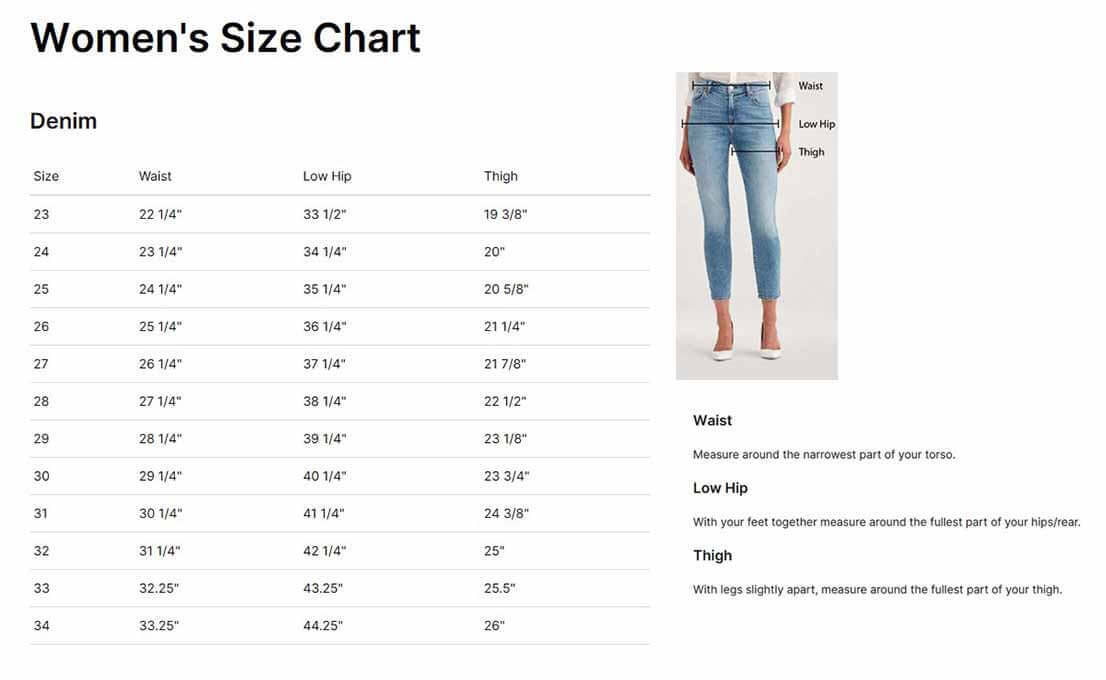Image resolution: width=1106 pixels, height=680 pixels.
Task: Click the Low Hip column header
Action: tap(327, 176)
